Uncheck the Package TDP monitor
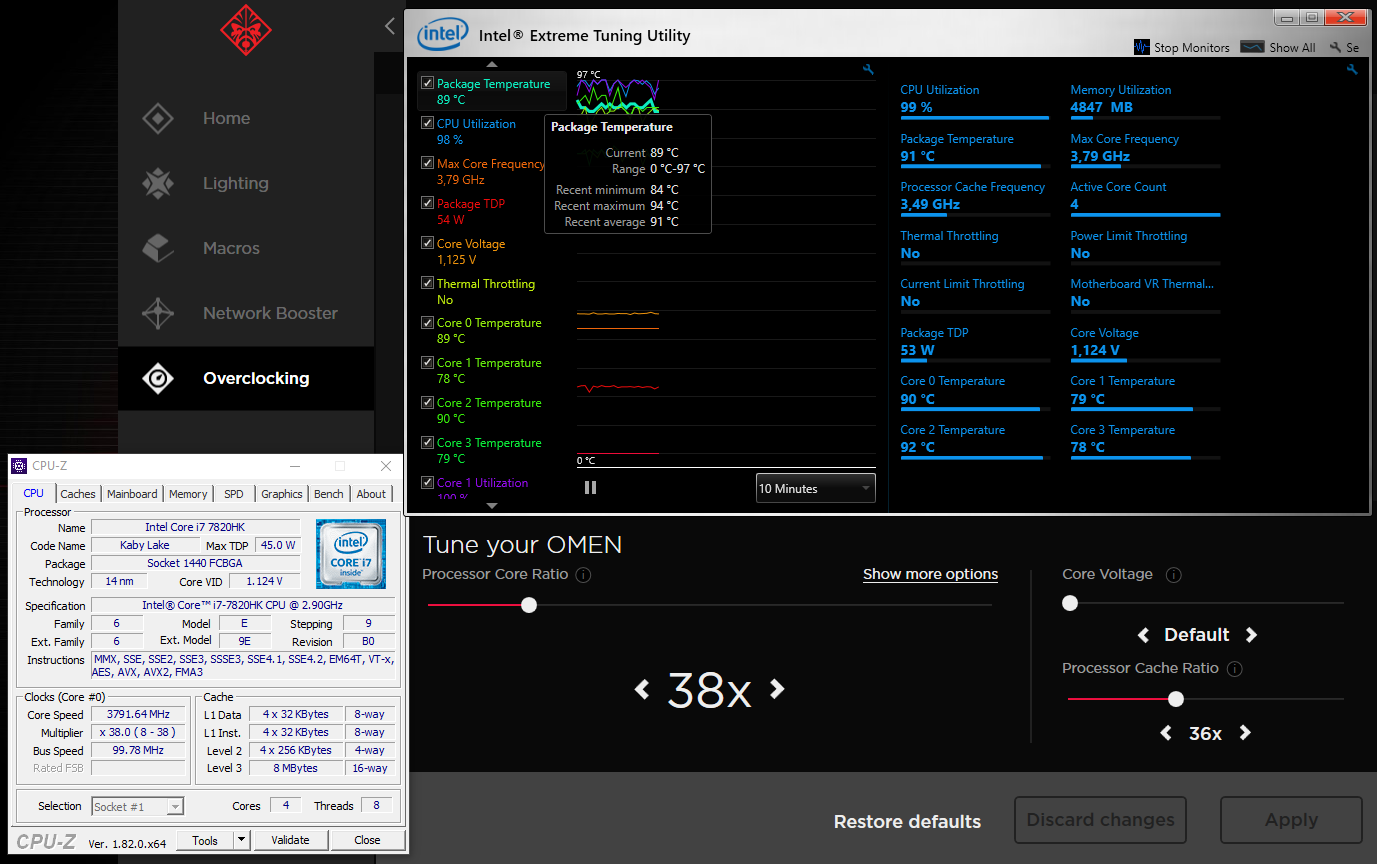This screenshot has width=1377, height=864. click(x=428, y=204)
